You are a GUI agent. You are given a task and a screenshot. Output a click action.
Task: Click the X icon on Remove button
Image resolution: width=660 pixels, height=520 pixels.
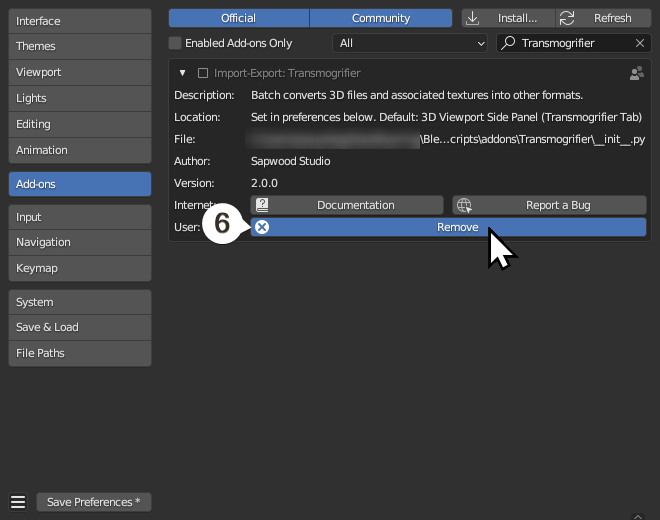coord(262,227)
